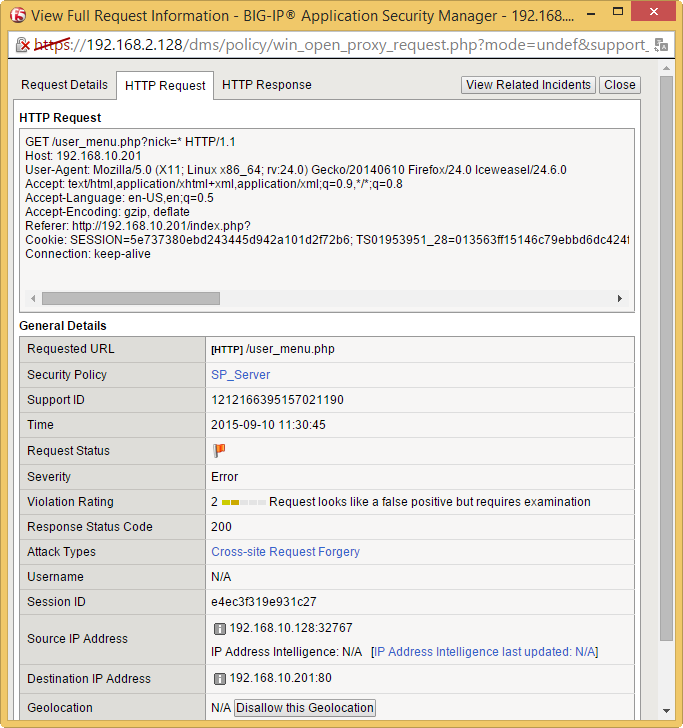Click the F5 logo in title bar
Screen dimensions: 683x728
pyautogui.click(x=17, y=15)
